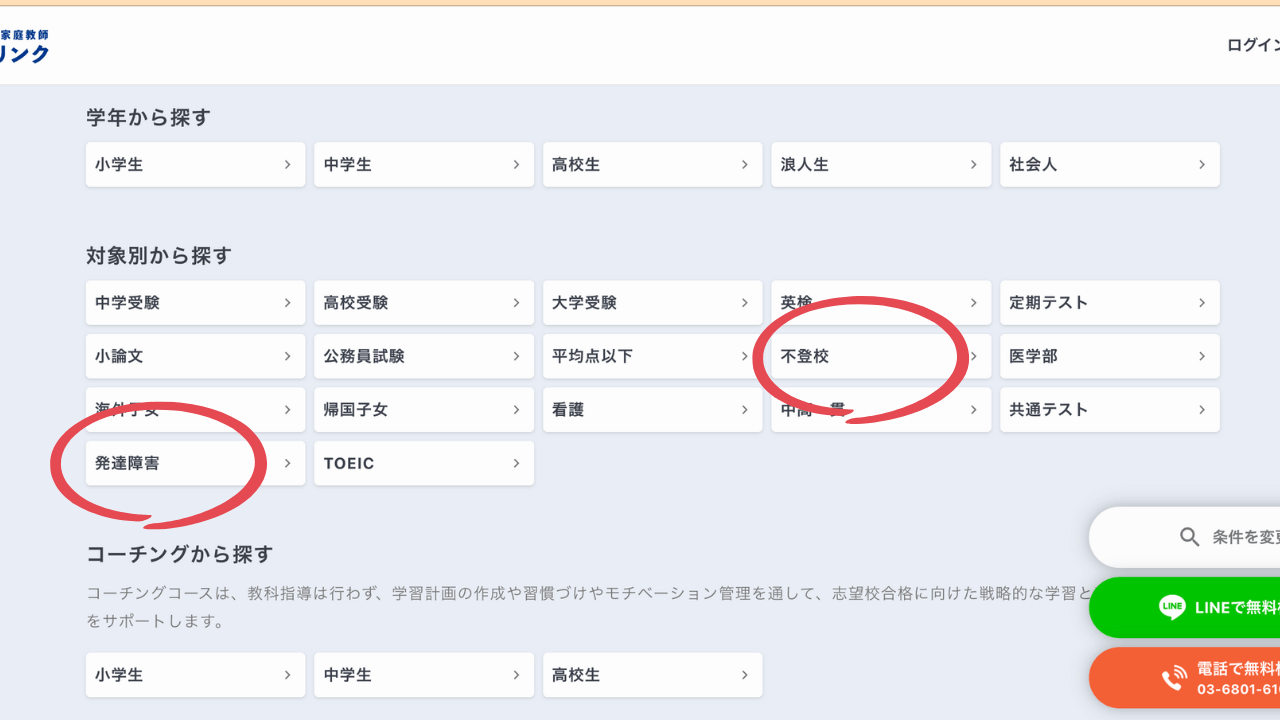Screen dimensions: 1280x720
Task: Click the ログイン link in header
Action: tap(1252, 45)
